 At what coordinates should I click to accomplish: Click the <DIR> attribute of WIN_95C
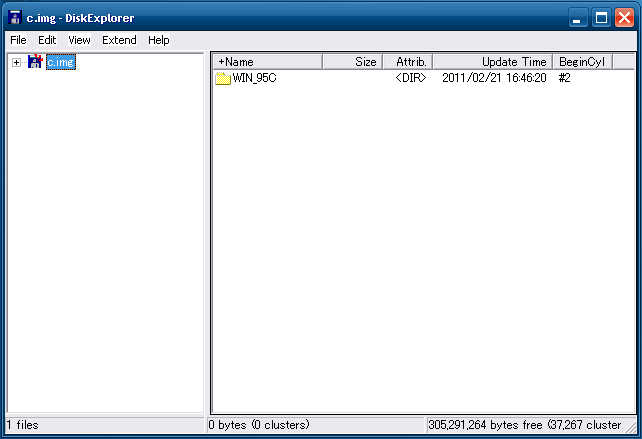(x=411, y=78)
